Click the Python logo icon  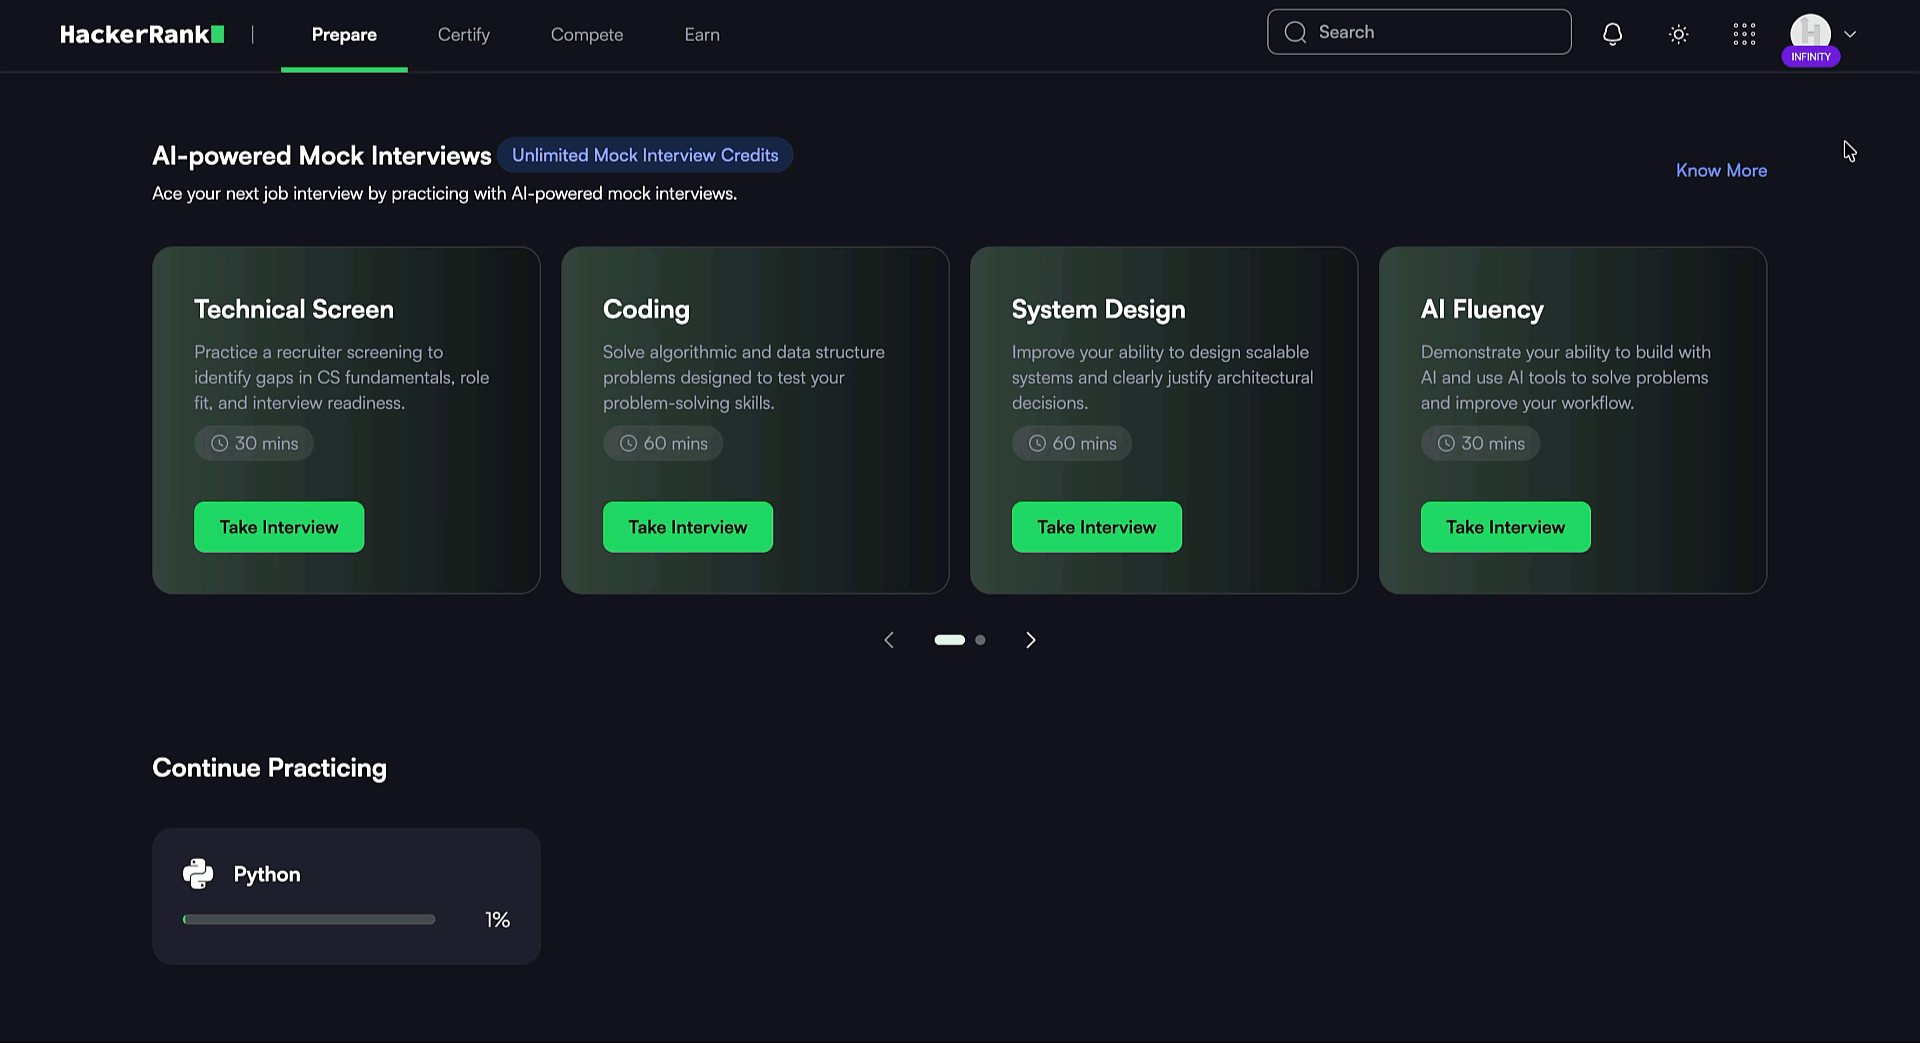tap(198, 874)
